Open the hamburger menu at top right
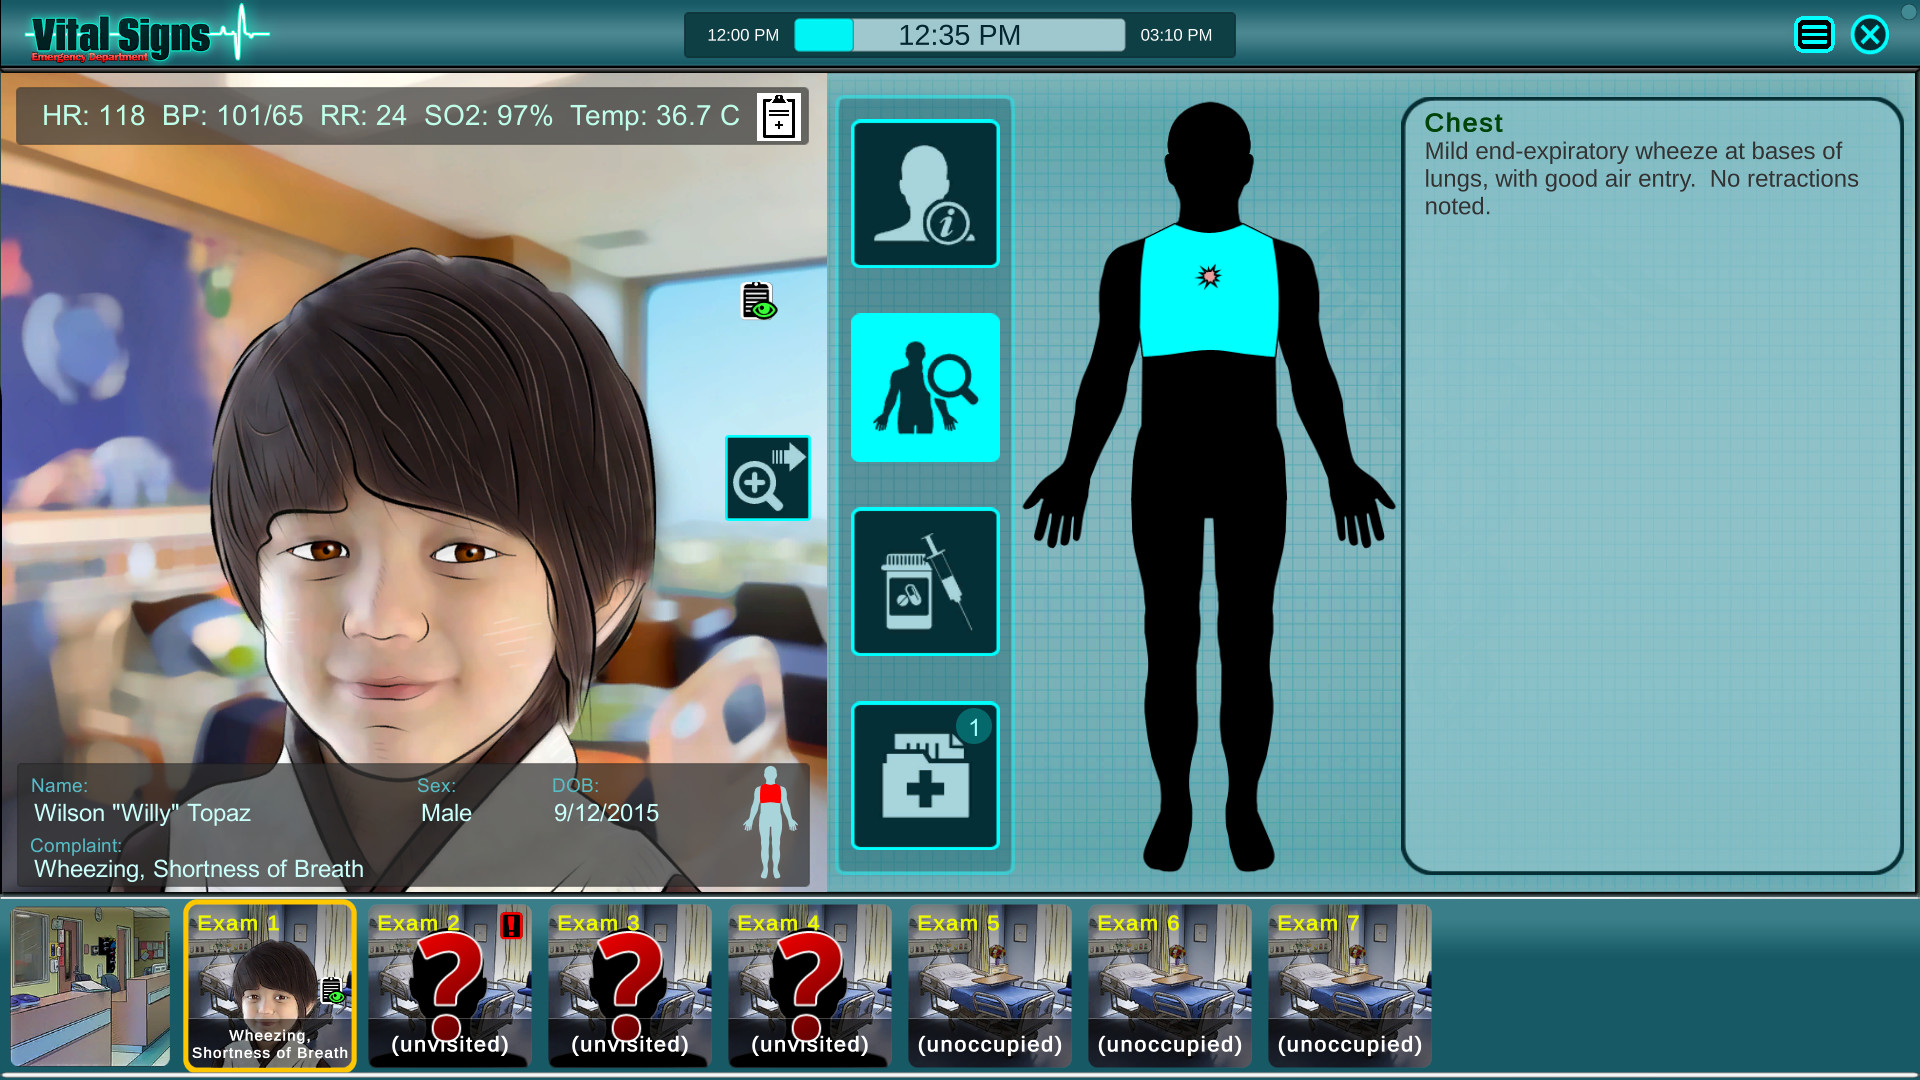Screen dimensions: 1920x1080 pyautogui.click(x=1814, y=34)
